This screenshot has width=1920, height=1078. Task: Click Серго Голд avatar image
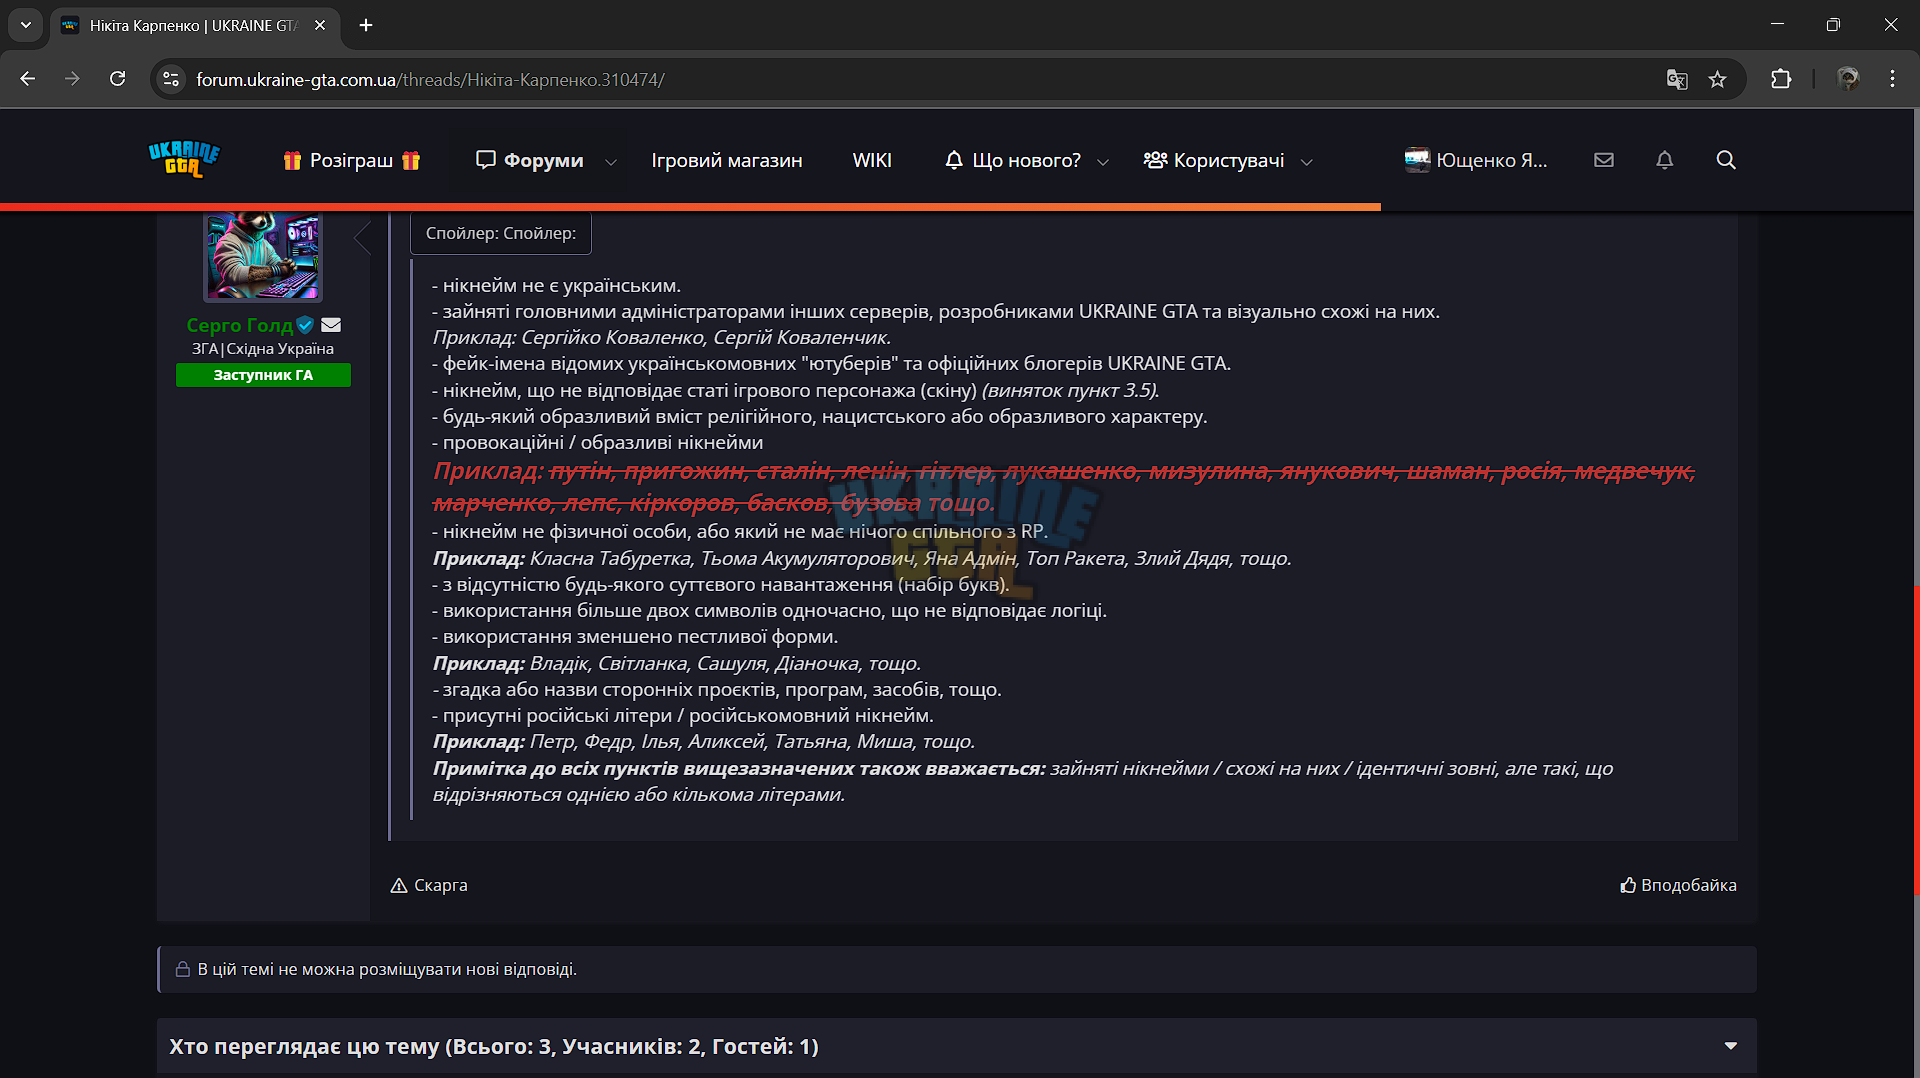(263, 256)
